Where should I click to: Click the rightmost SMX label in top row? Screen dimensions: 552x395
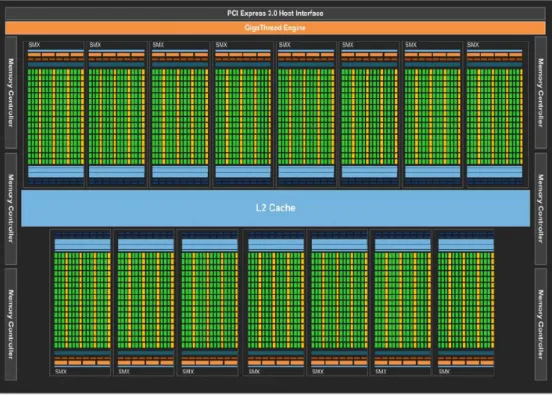473,45
